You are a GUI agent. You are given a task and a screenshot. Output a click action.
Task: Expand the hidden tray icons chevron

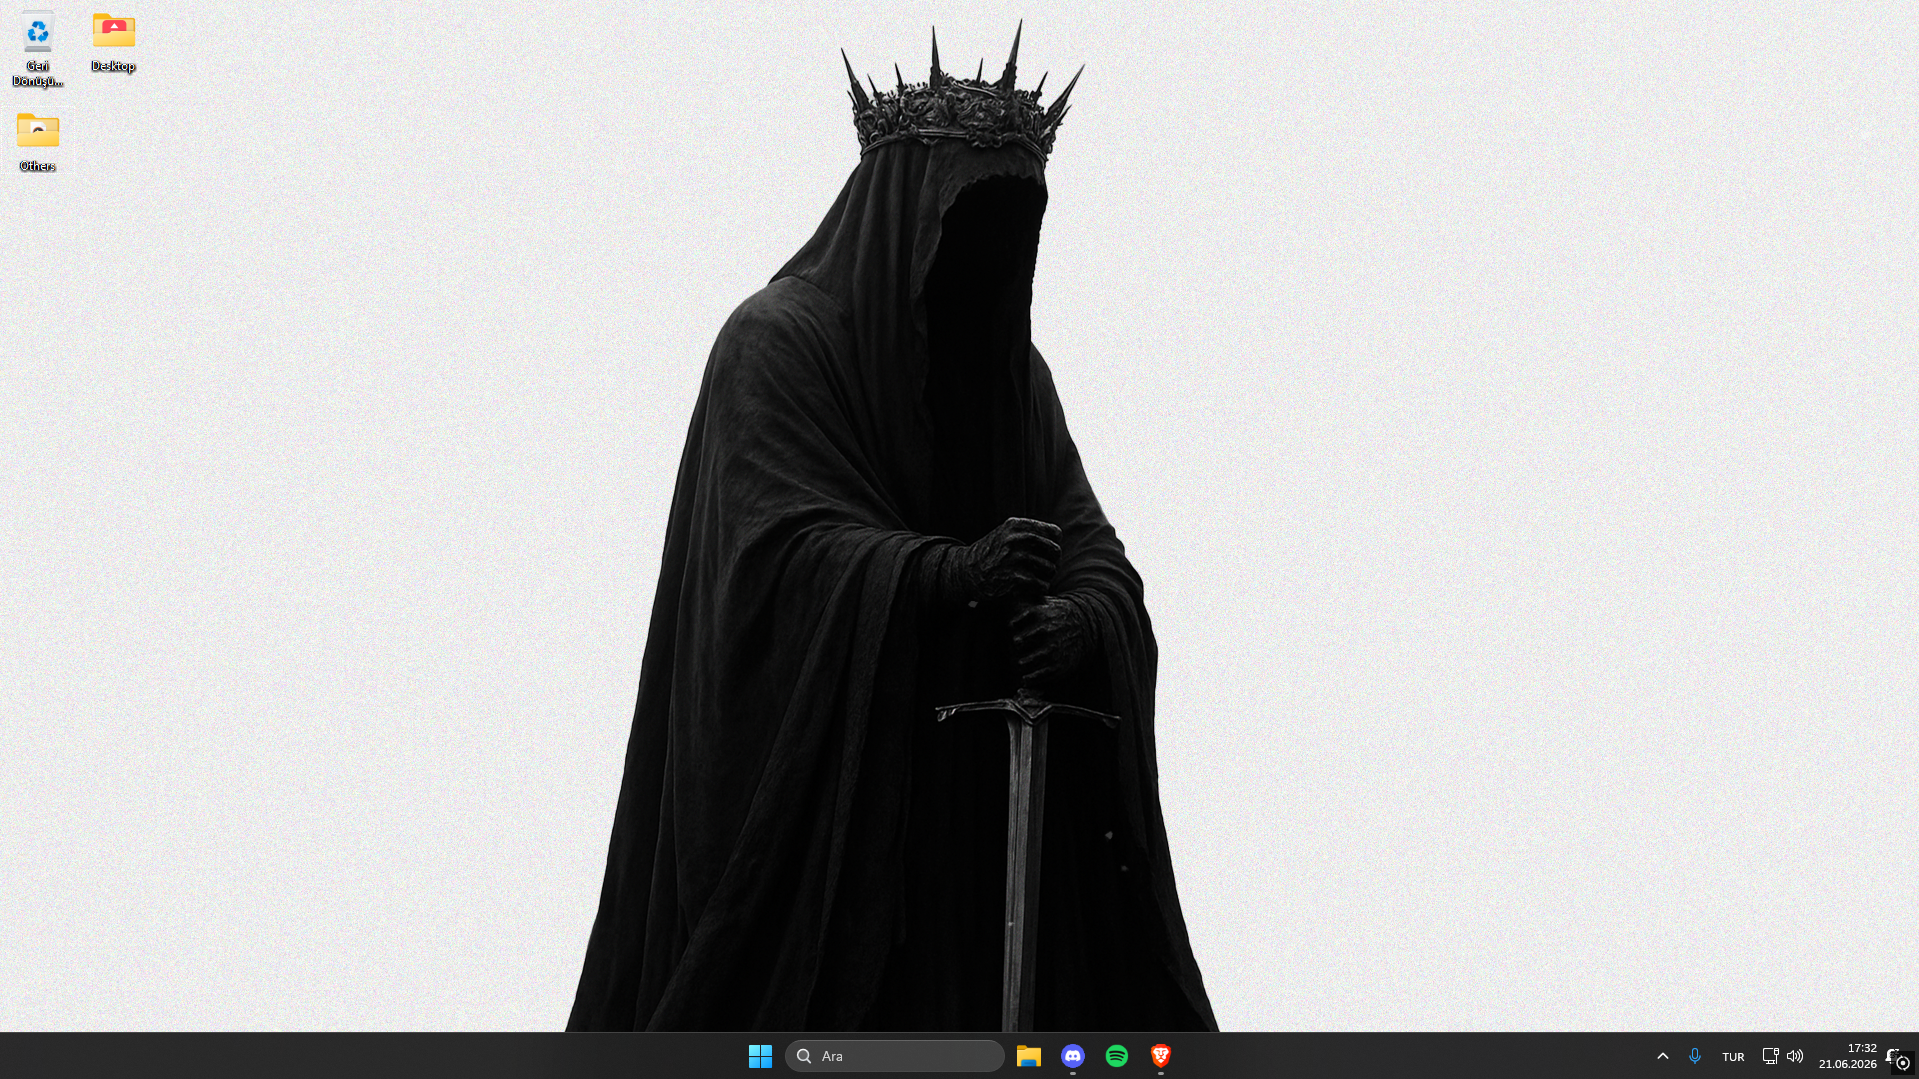[x=1663, y=1056]
